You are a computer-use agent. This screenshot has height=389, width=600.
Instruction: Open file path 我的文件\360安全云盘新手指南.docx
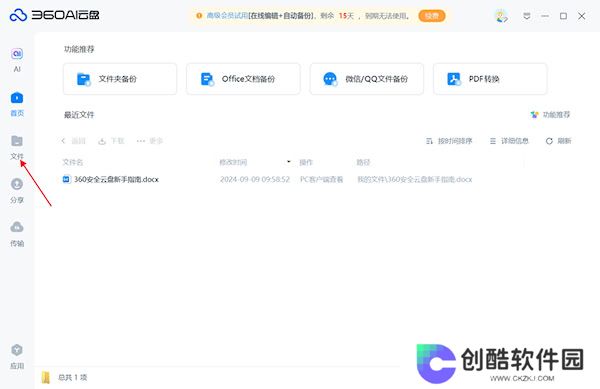(x=415, y=179)
